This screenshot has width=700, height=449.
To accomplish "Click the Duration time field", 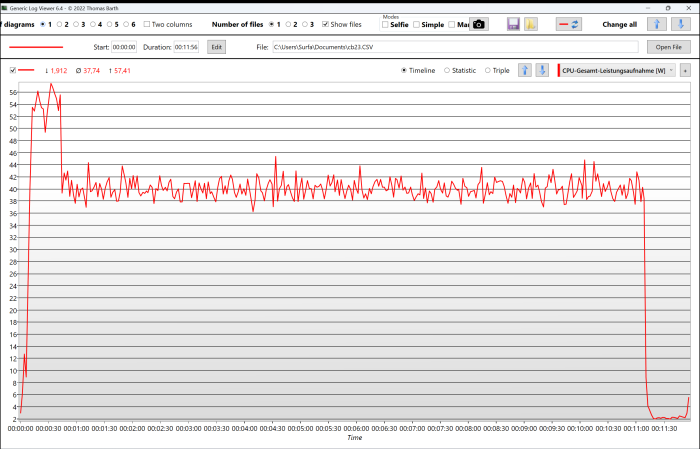I will point(186,47).
